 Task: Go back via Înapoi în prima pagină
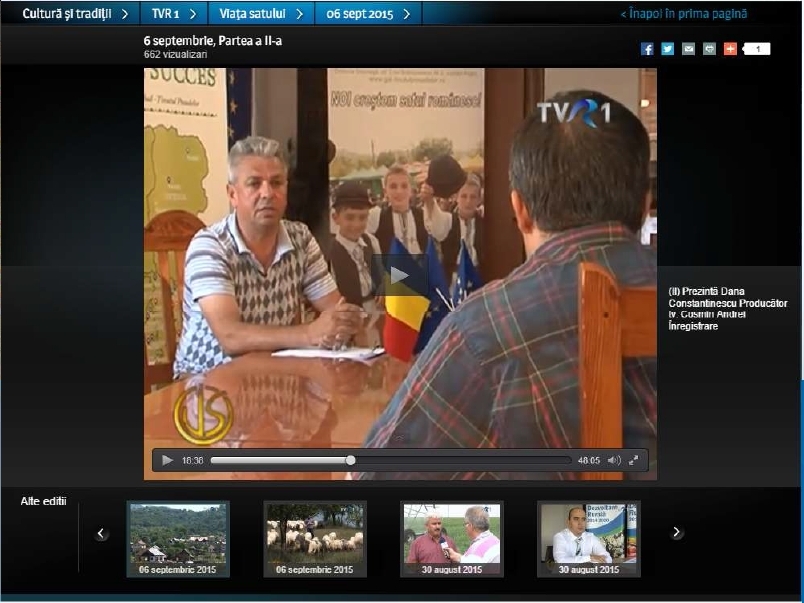683,14
